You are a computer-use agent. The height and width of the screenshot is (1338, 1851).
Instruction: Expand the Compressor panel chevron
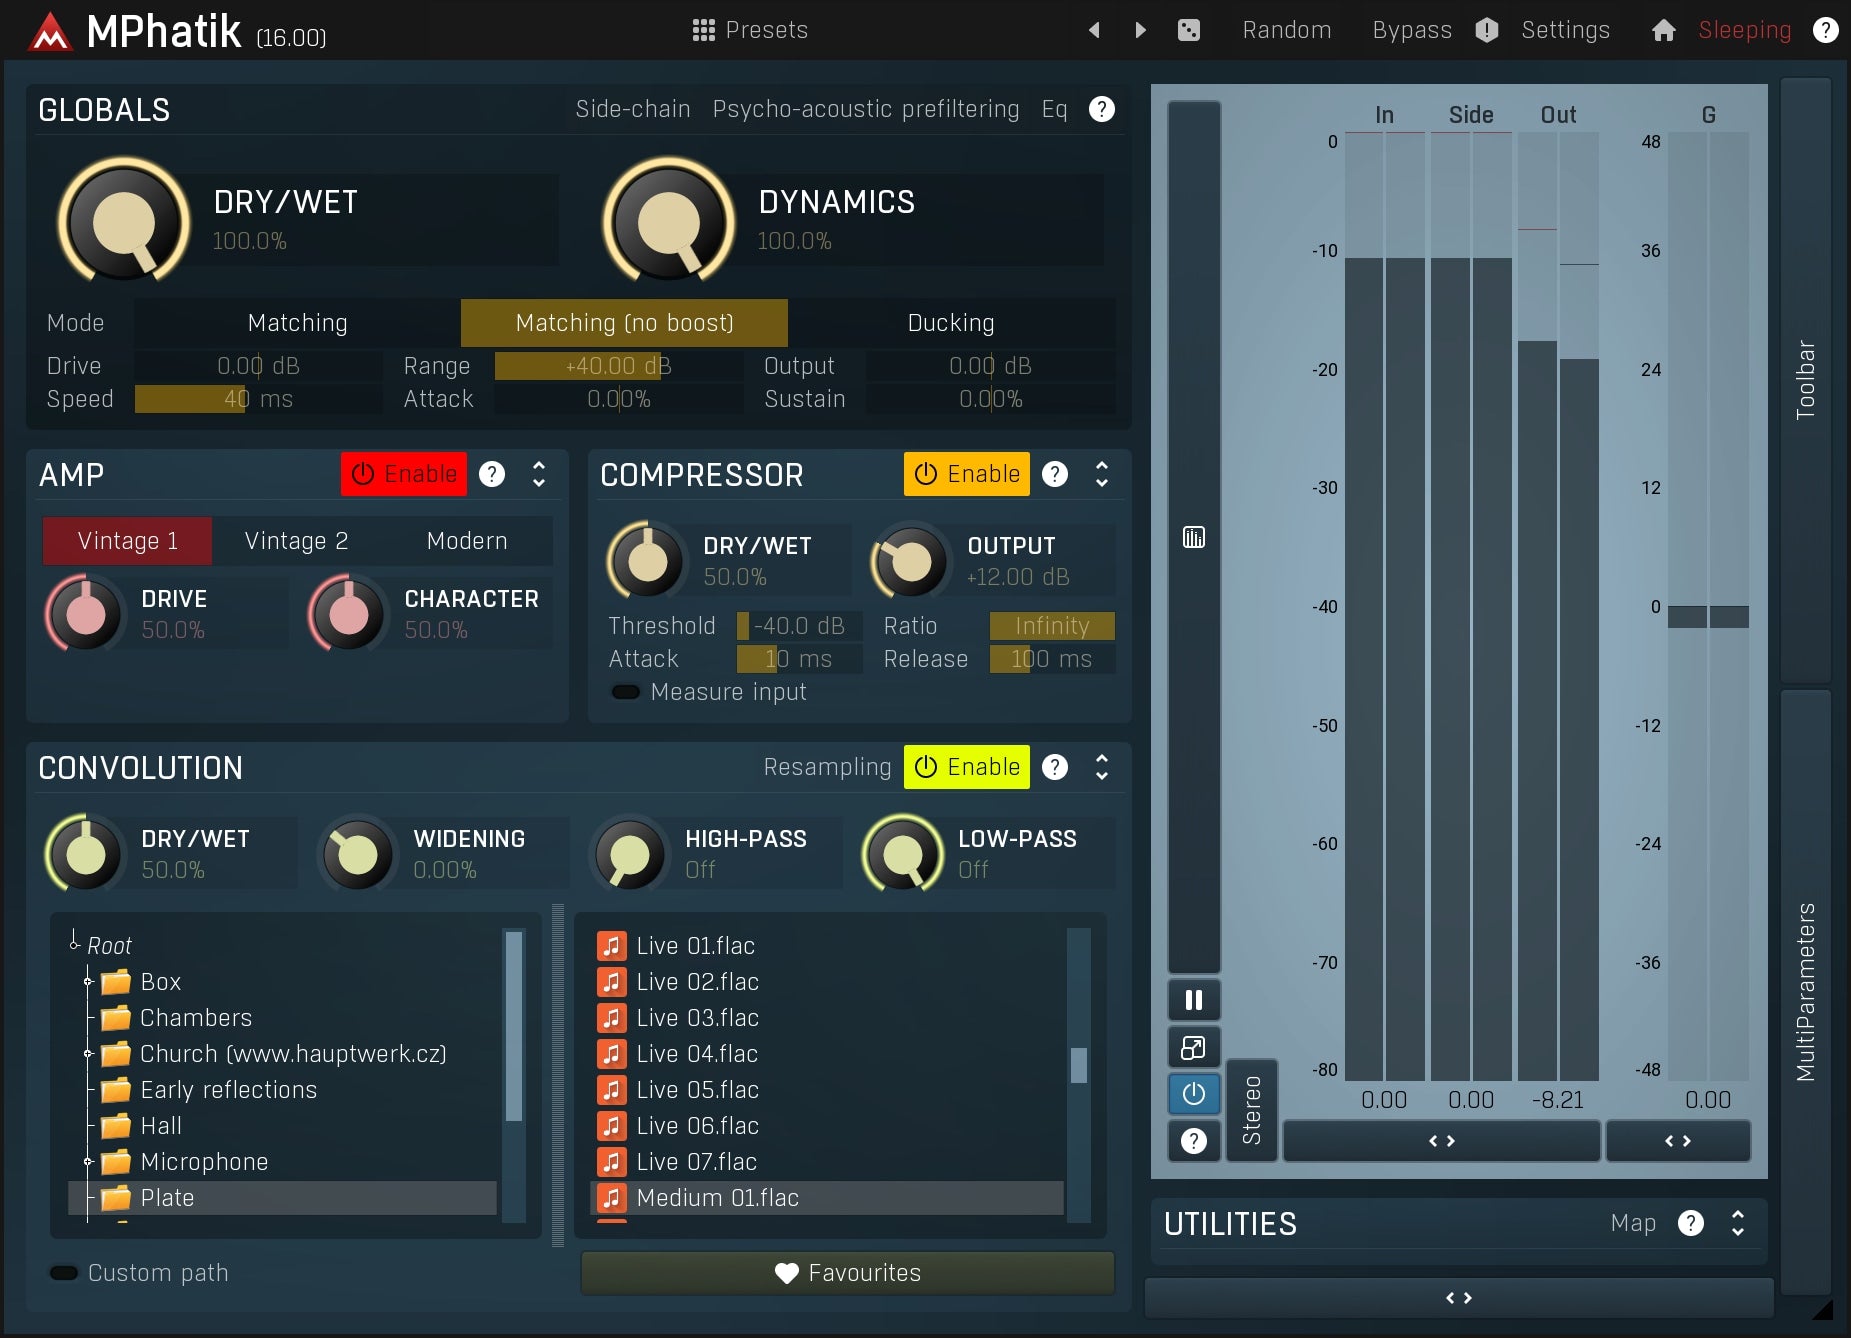1101,474
